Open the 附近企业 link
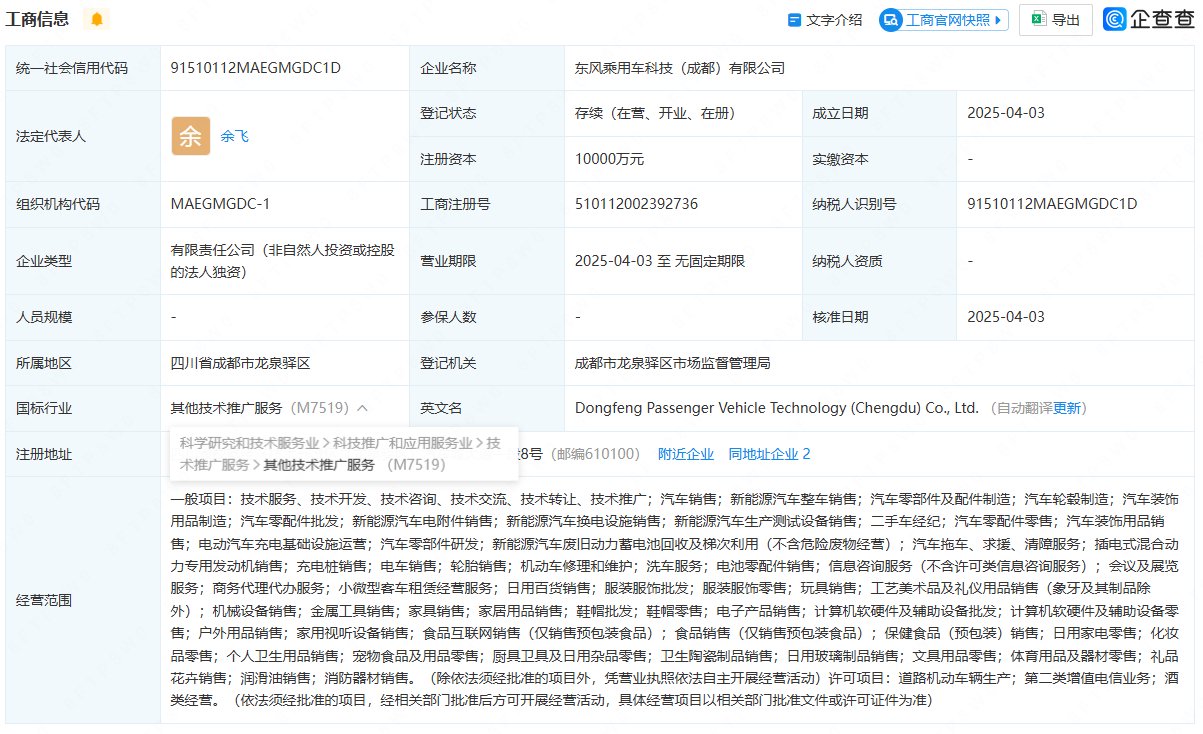 686,453
